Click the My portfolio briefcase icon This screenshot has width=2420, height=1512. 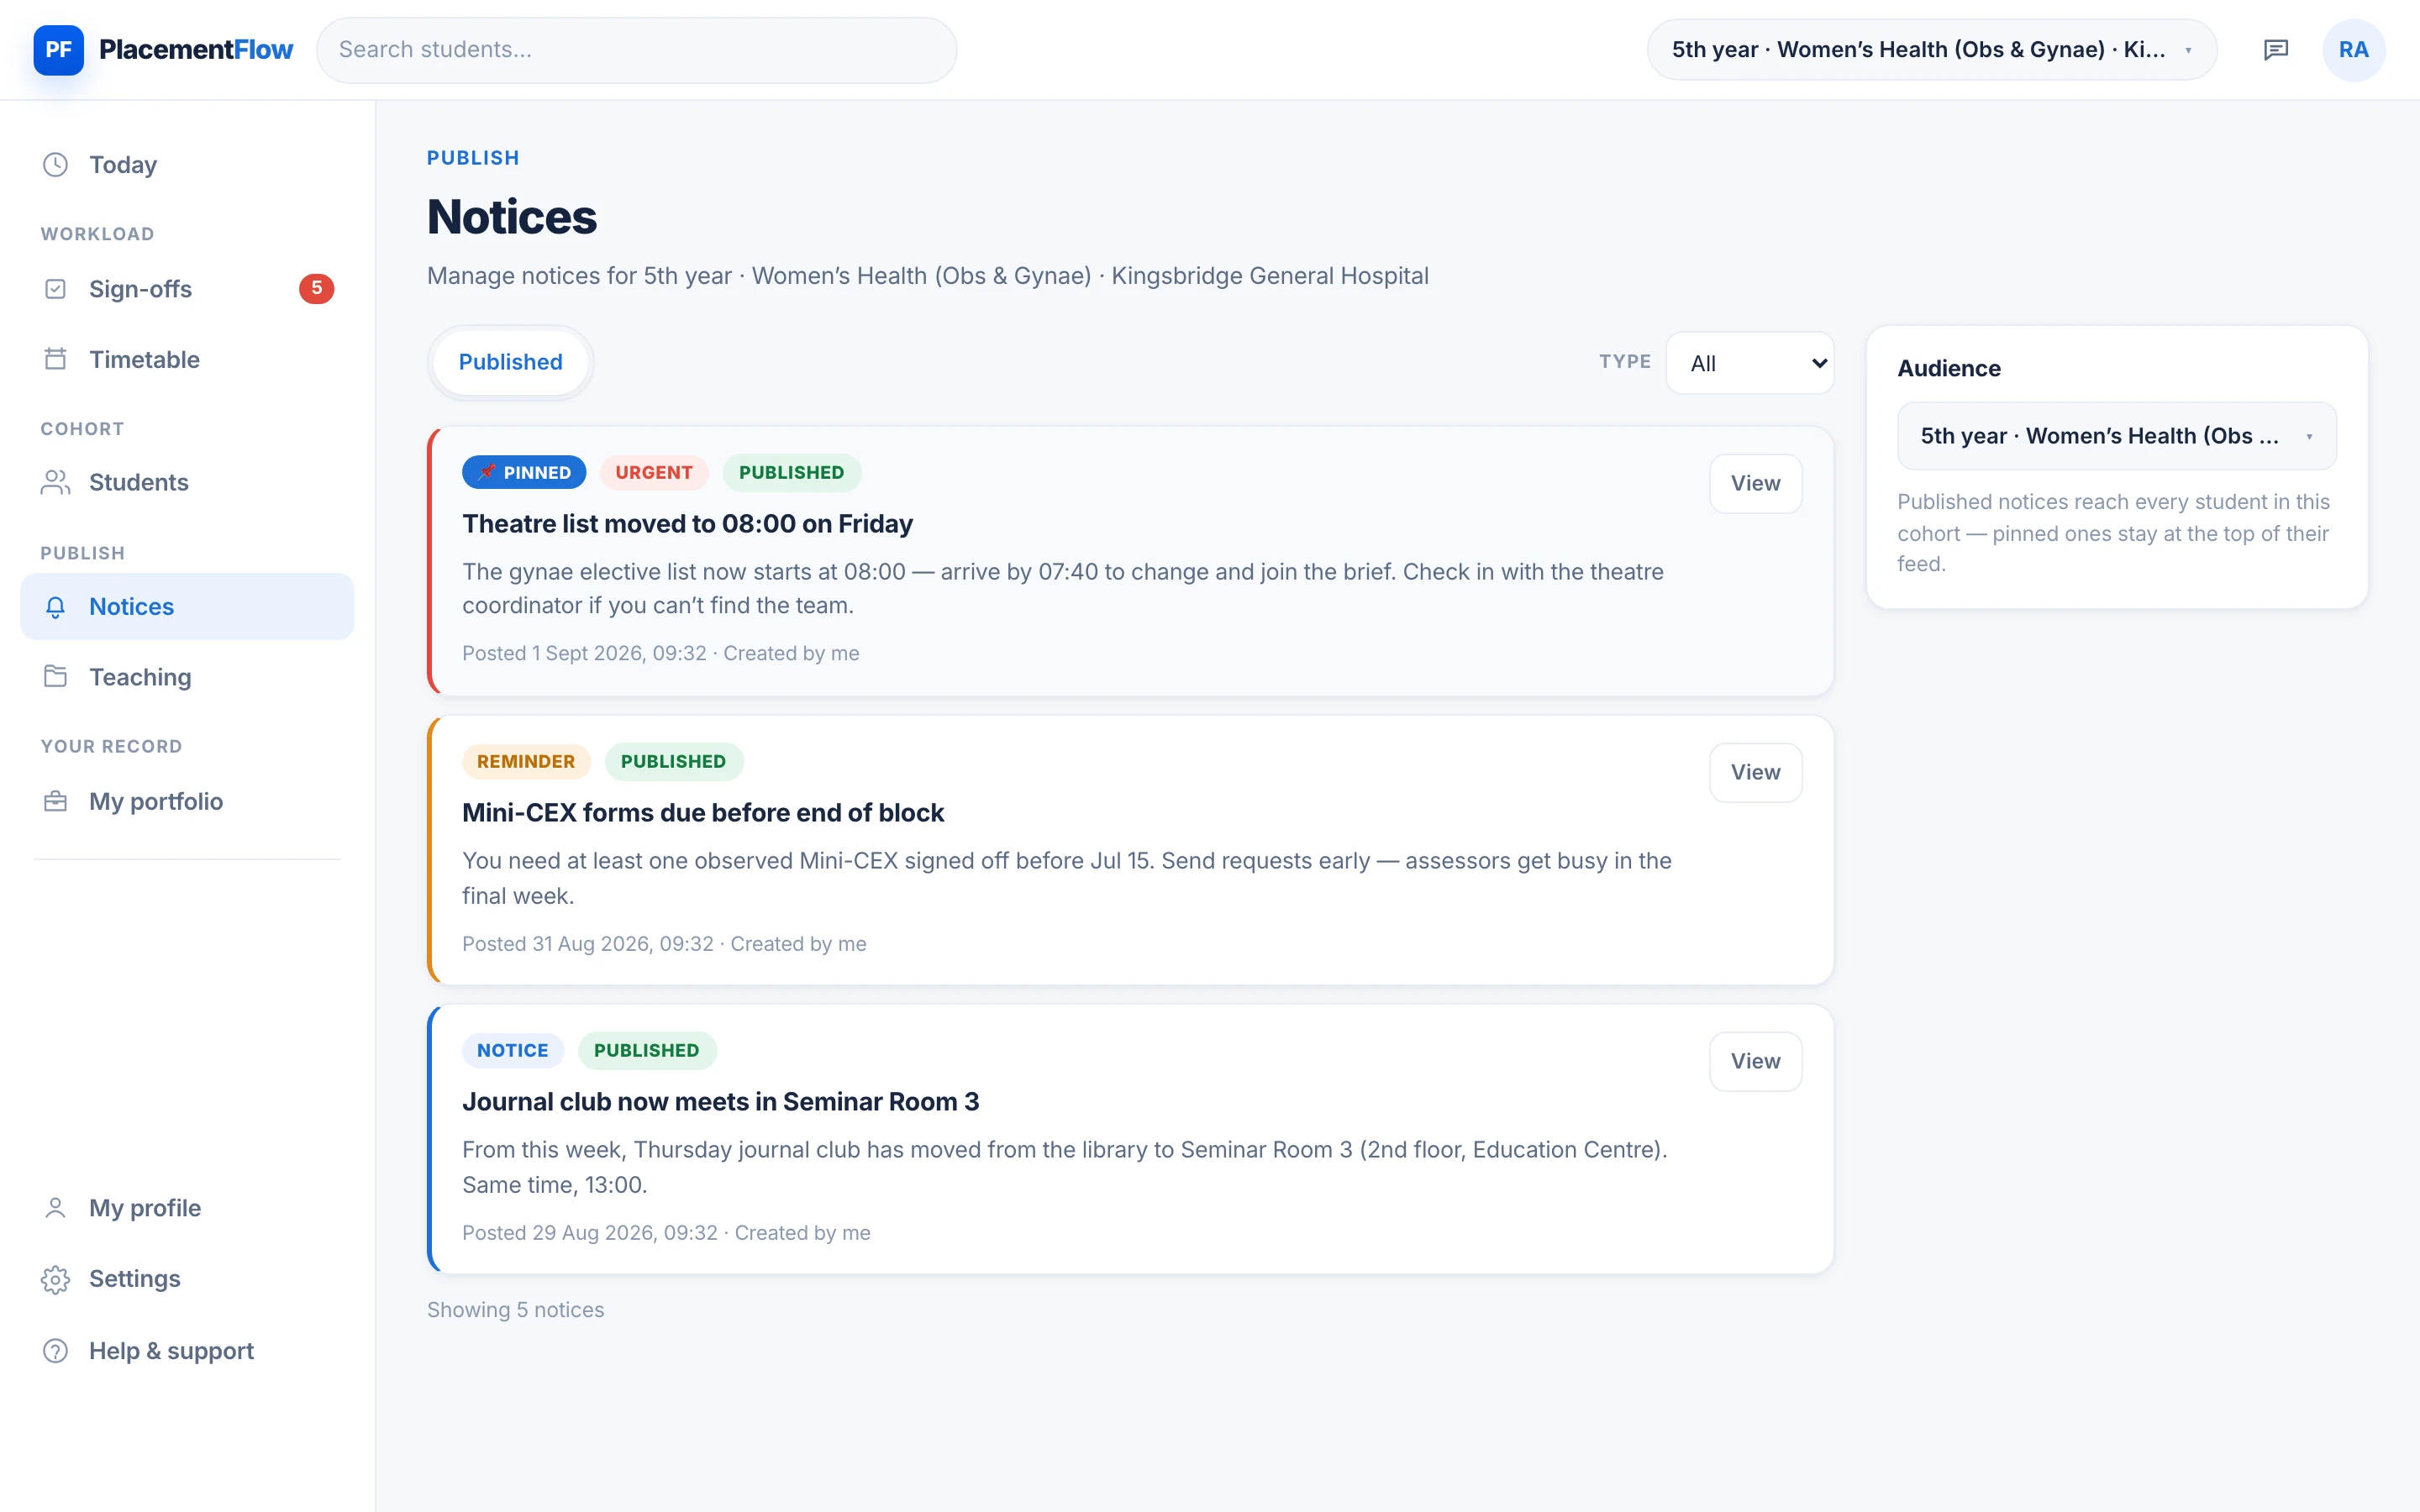(x=56, y=801)
